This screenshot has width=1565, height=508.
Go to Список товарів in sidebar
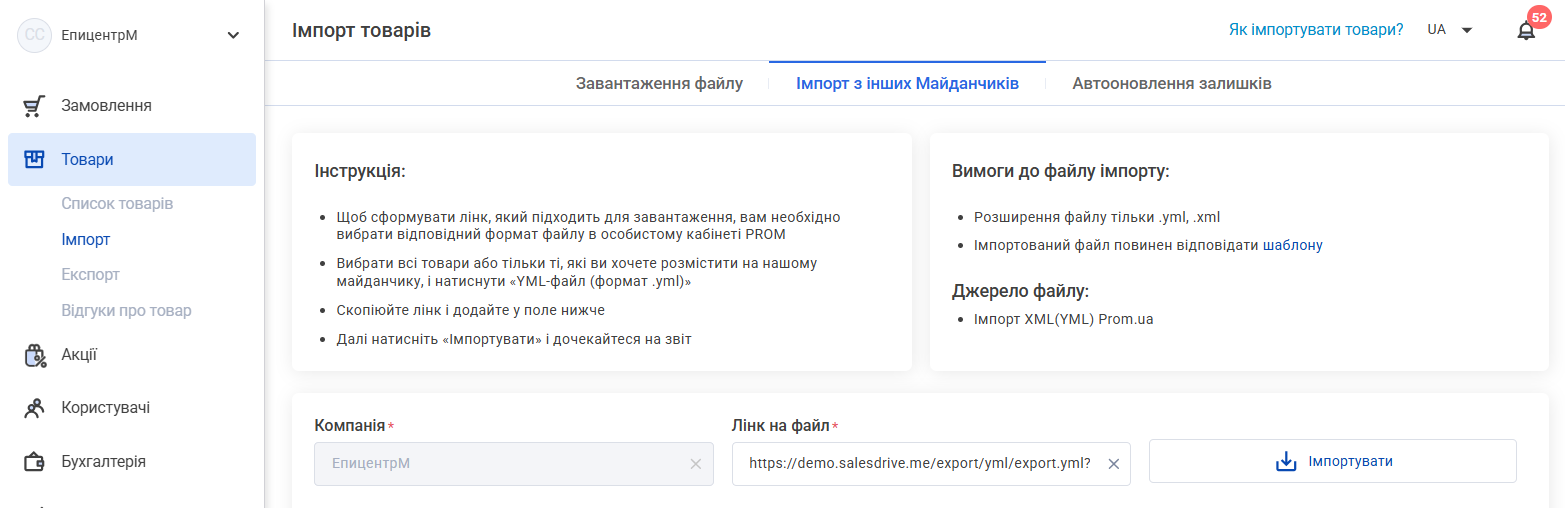coord(117,204)
